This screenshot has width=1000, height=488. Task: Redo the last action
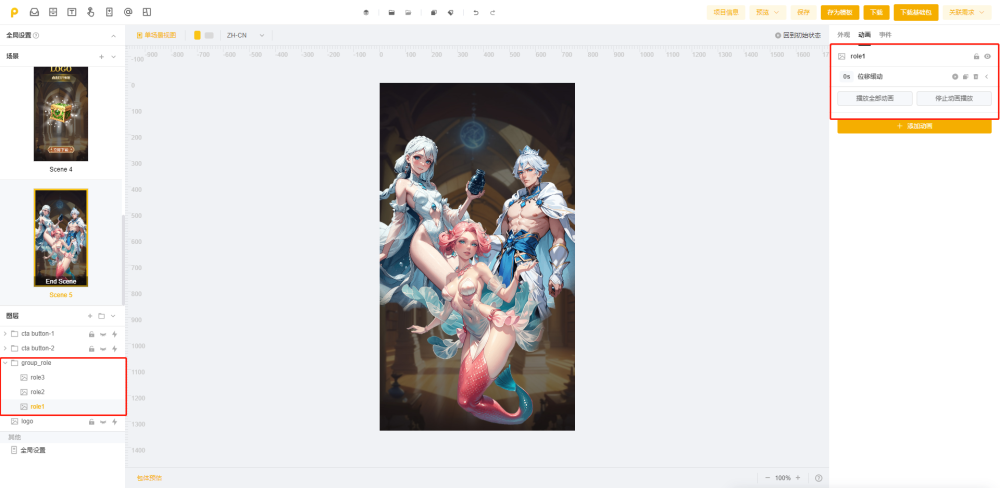(492, 13)
